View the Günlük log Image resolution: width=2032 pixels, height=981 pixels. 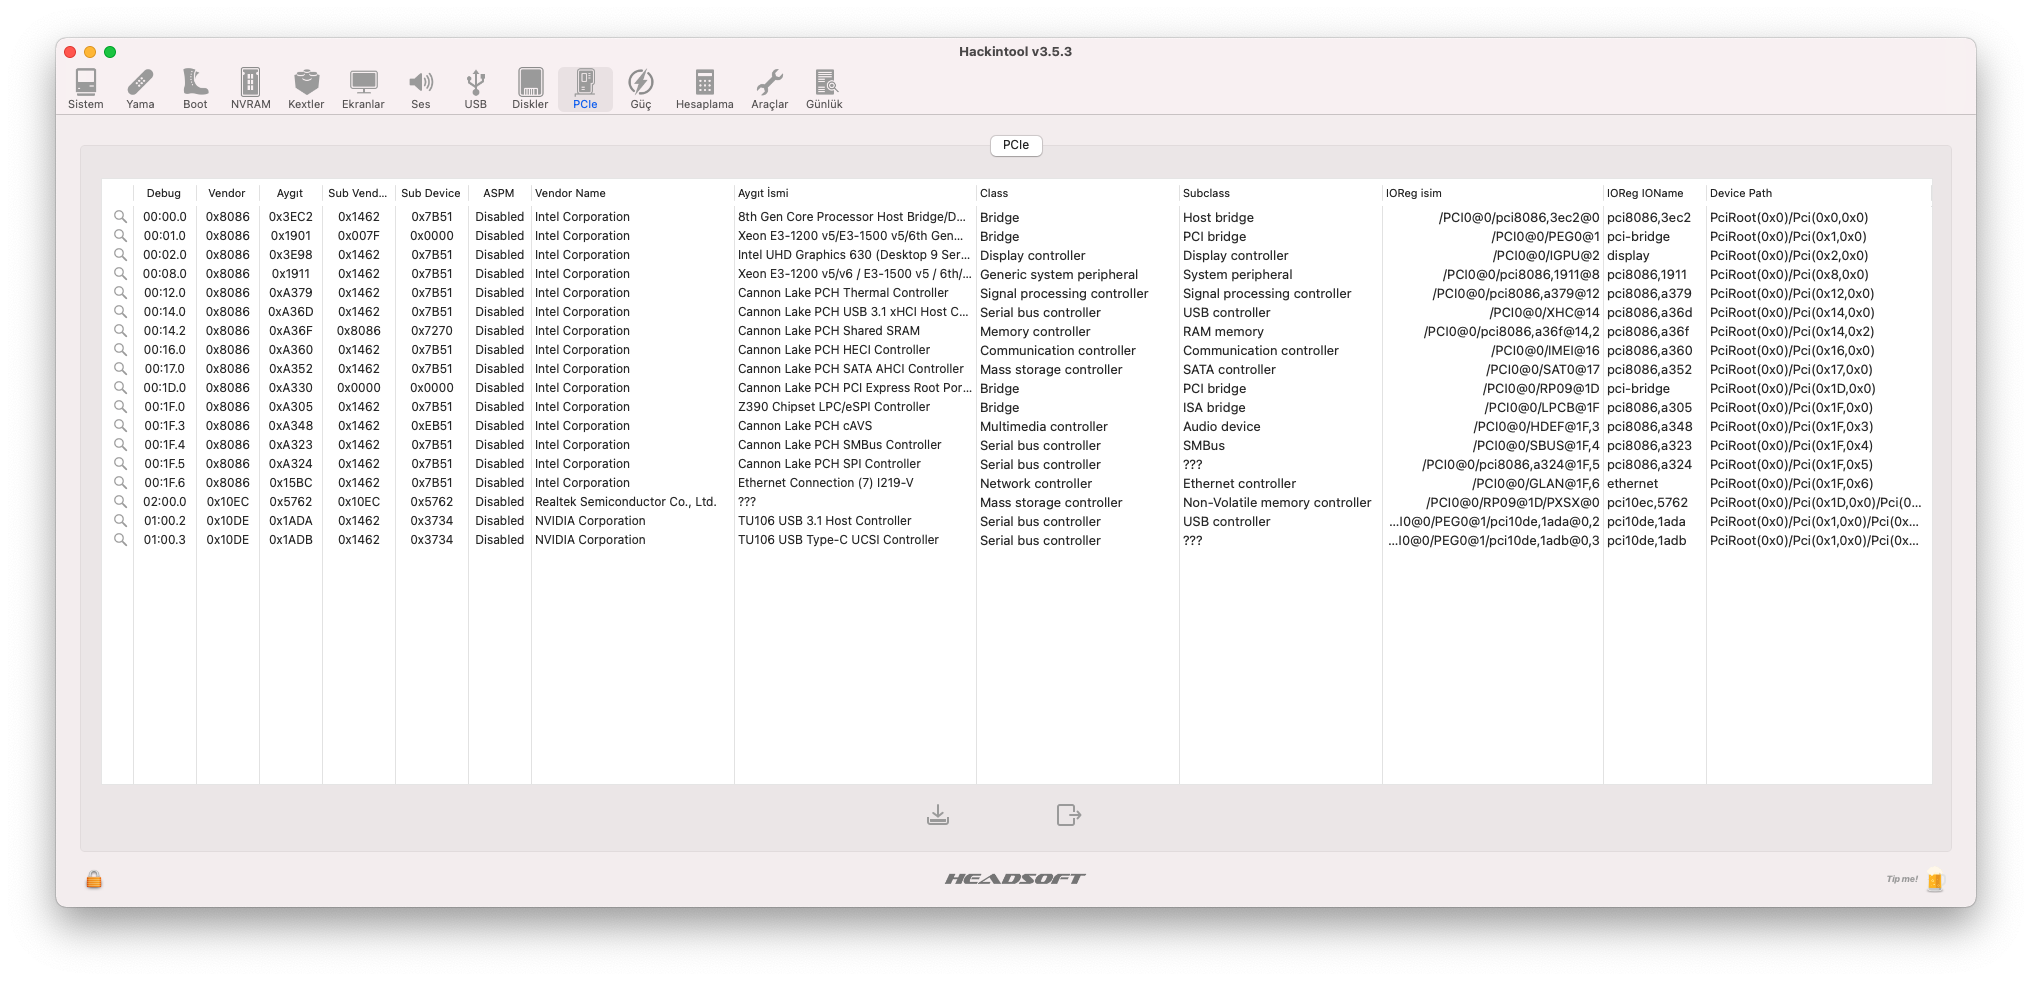pyautogui.click(x=824, y=88)
